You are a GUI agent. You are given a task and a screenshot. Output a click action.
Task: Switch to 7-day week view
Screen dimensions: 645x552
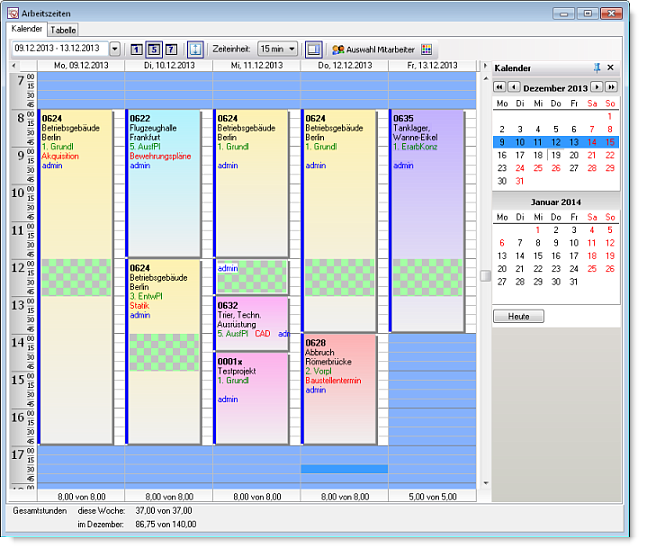point(171,48)
